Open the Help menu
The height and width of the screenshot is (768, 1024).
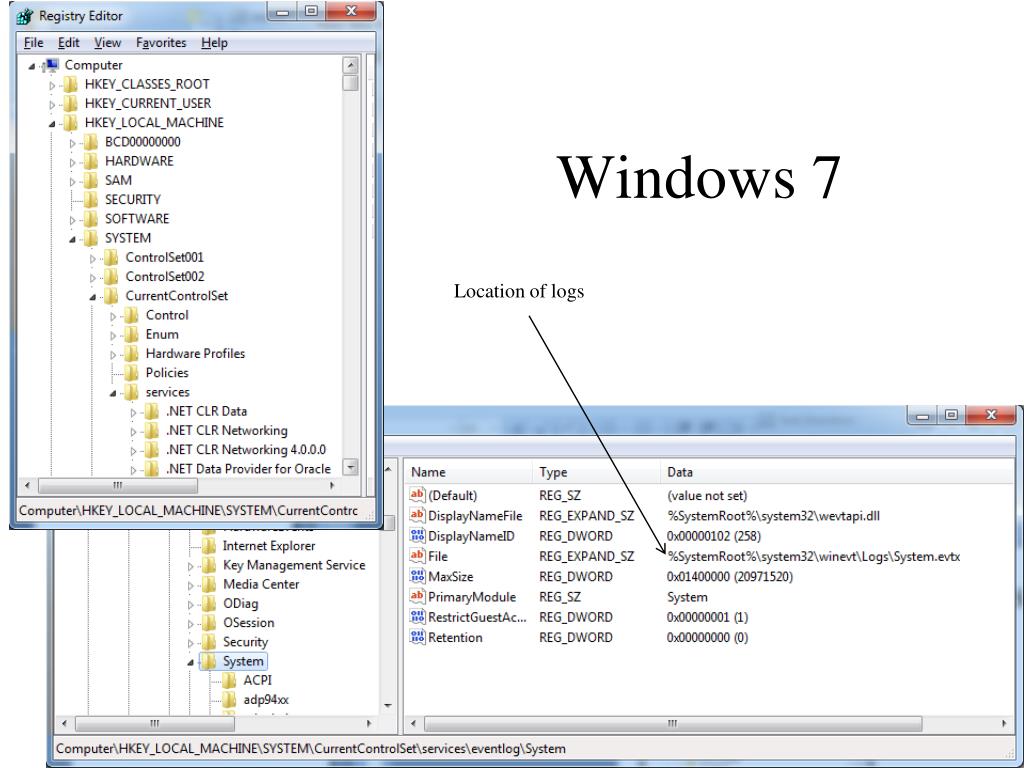214,42
